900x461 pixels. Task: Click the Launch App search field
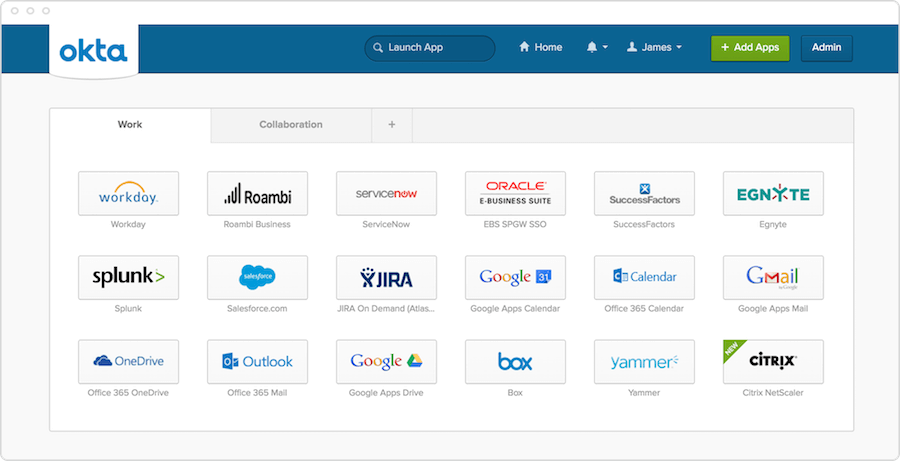point(430,47)
